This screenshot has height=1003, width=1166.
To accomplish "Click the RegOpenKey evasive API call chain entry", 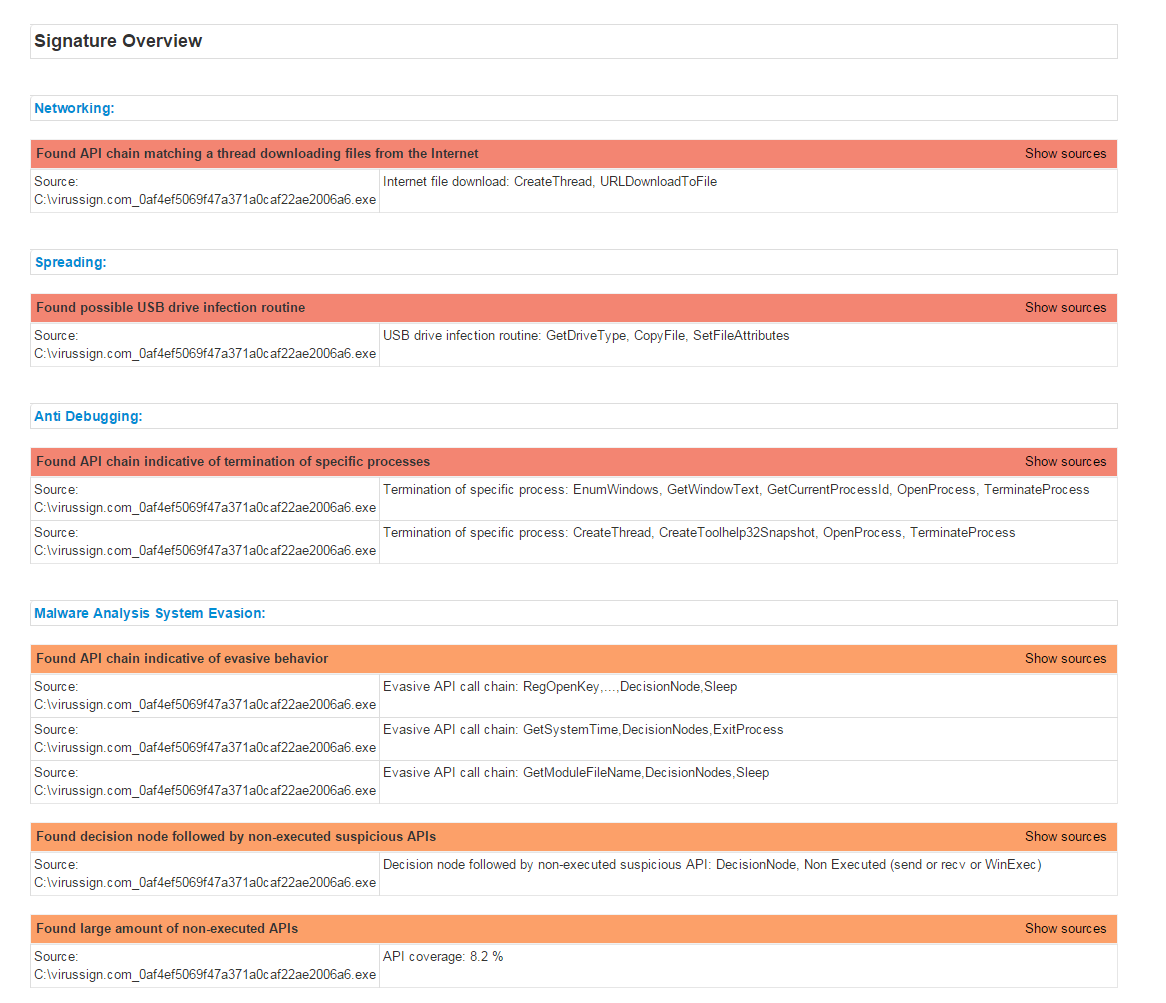I will pos(560,686).
